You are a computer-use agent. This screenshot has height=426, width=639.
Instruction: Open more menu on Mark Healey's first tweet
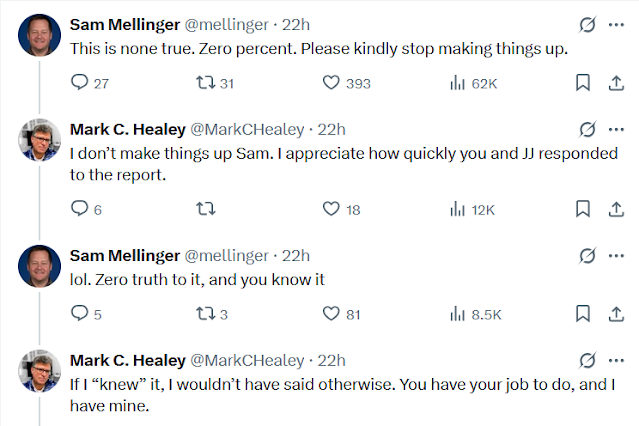(615, 129)
